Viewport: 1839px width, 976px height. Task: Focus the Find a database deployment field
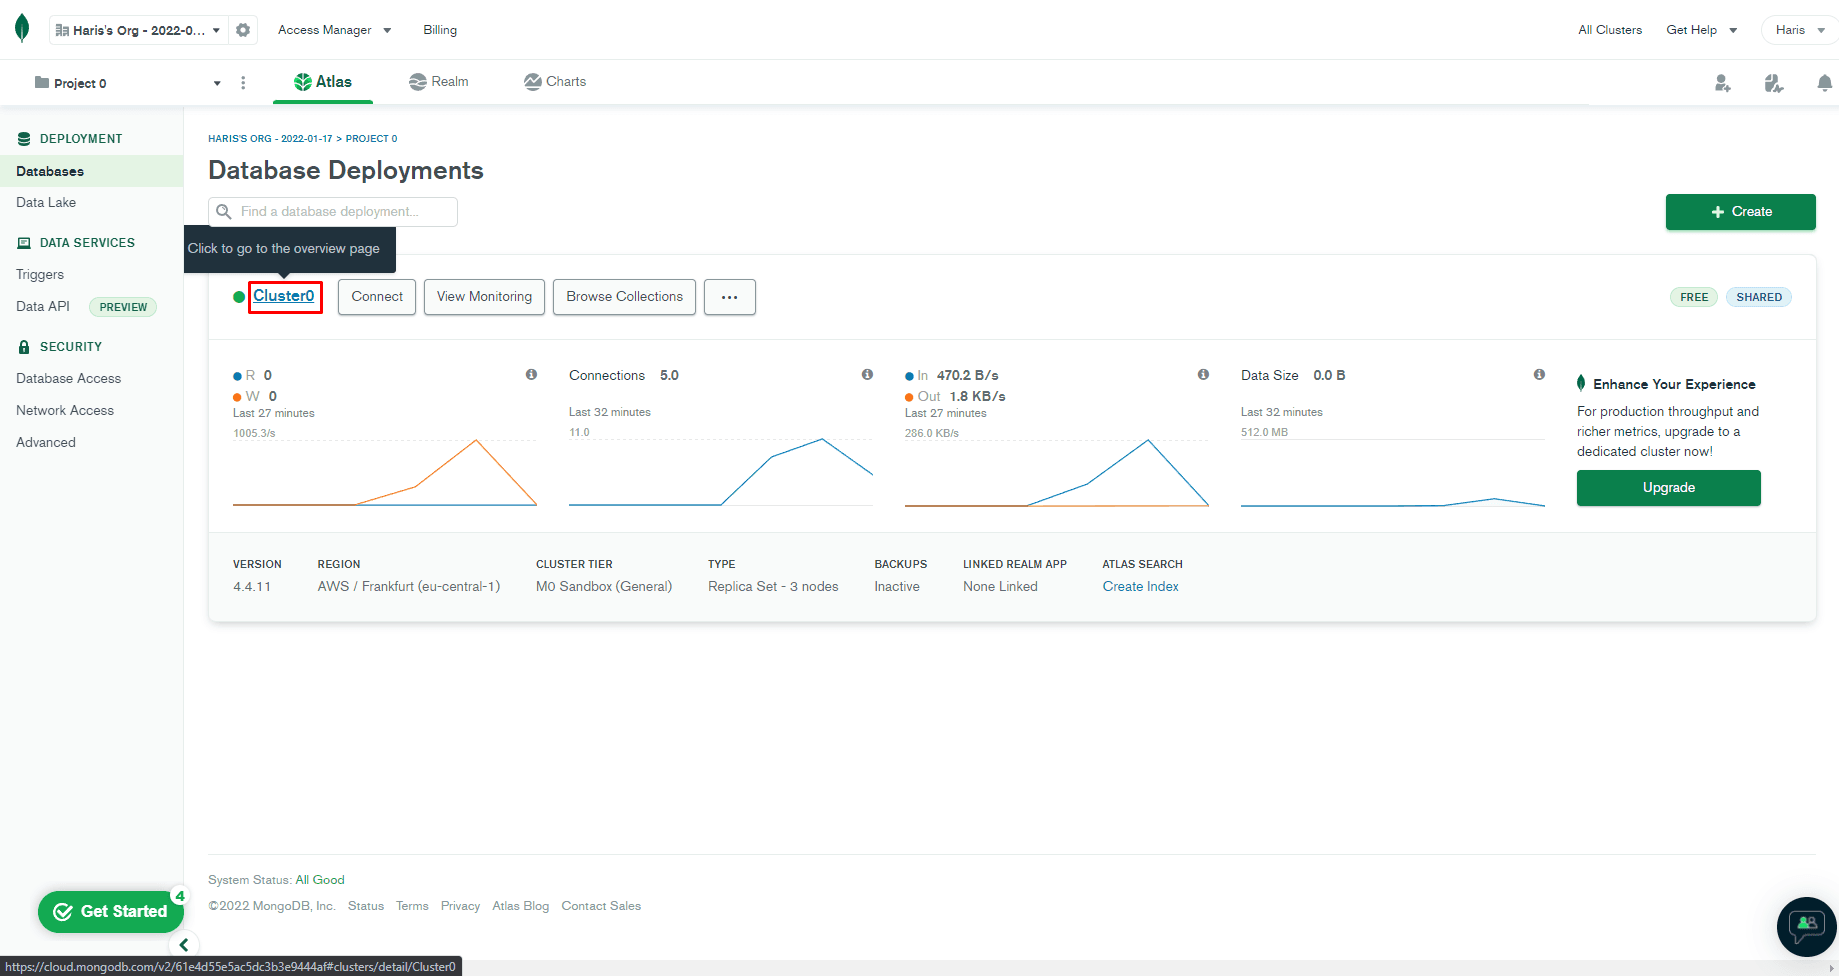click(333, 212)
